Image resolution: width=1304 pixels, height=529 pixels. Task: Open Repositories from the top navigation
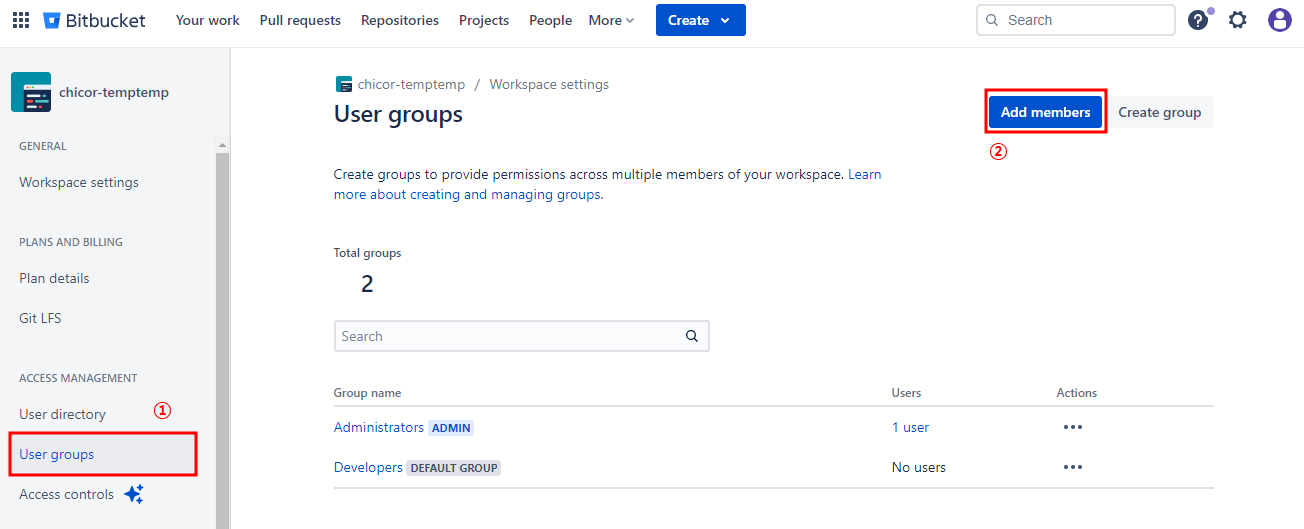[400, 20]
